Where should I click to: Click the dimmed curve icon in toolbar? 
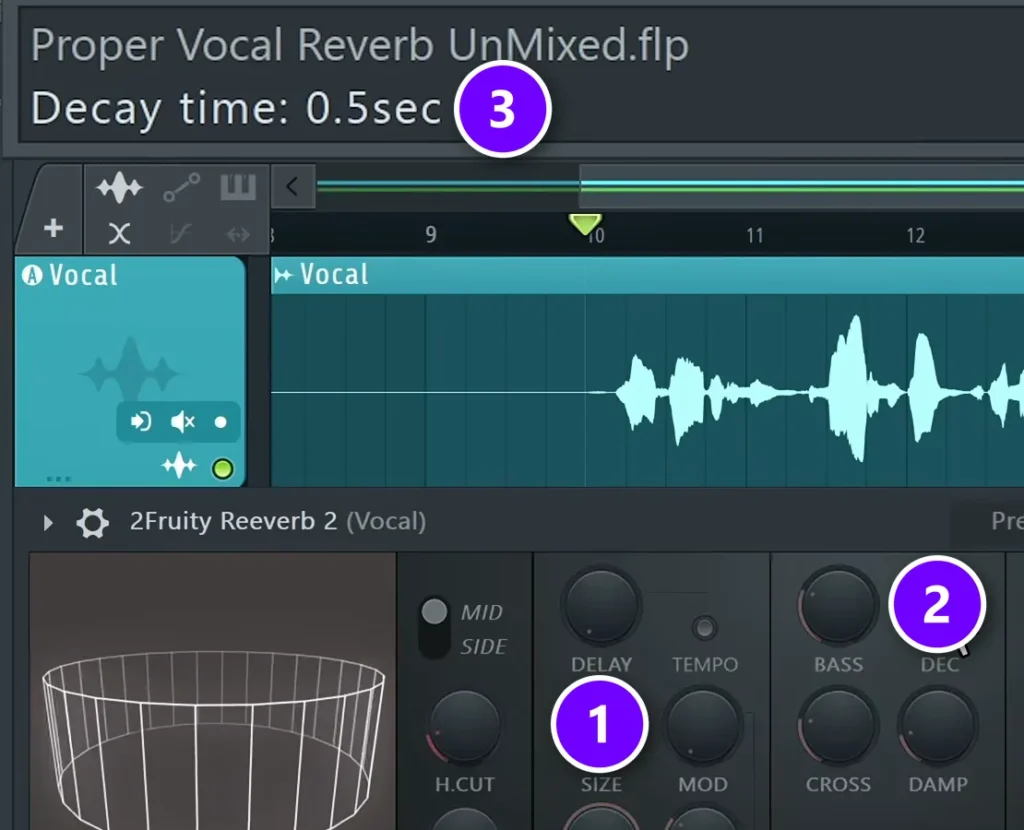tap(180, 234)
